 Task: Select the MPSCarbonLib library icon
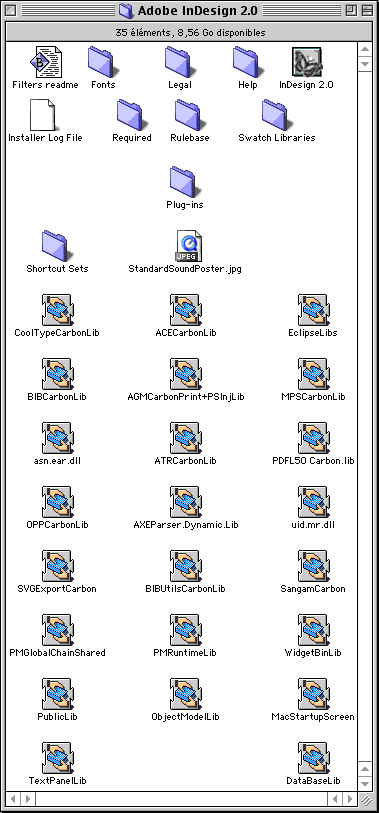(x=313, y=374)
